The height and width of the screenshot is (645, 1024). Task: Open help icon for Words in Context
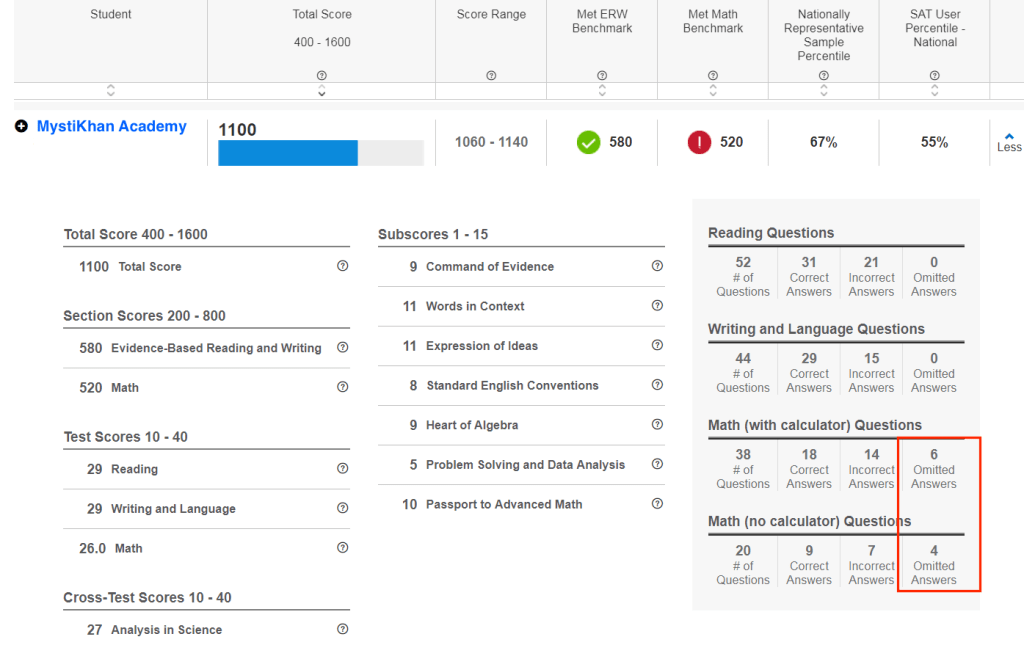point(657,306)
